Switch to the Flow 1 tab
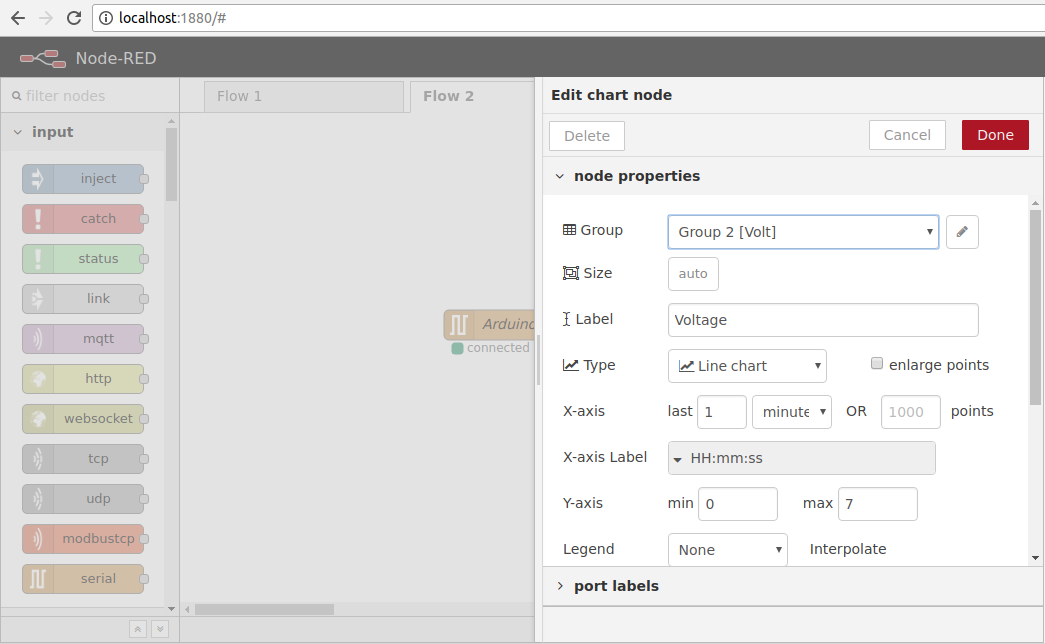This screenshot has height=644, width=1045. [304, 97]
